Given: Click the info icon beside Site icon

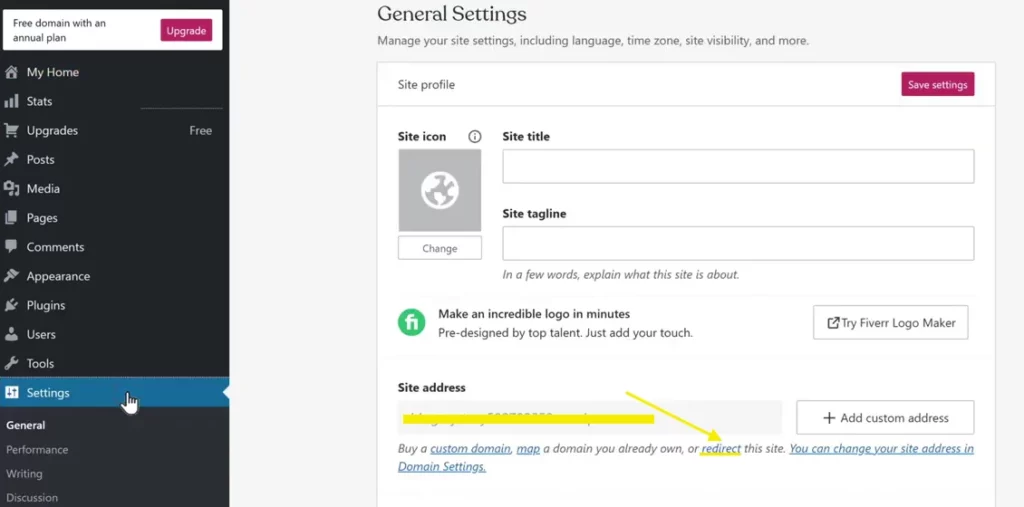Looking at the screenshot, I should (475, 137).
